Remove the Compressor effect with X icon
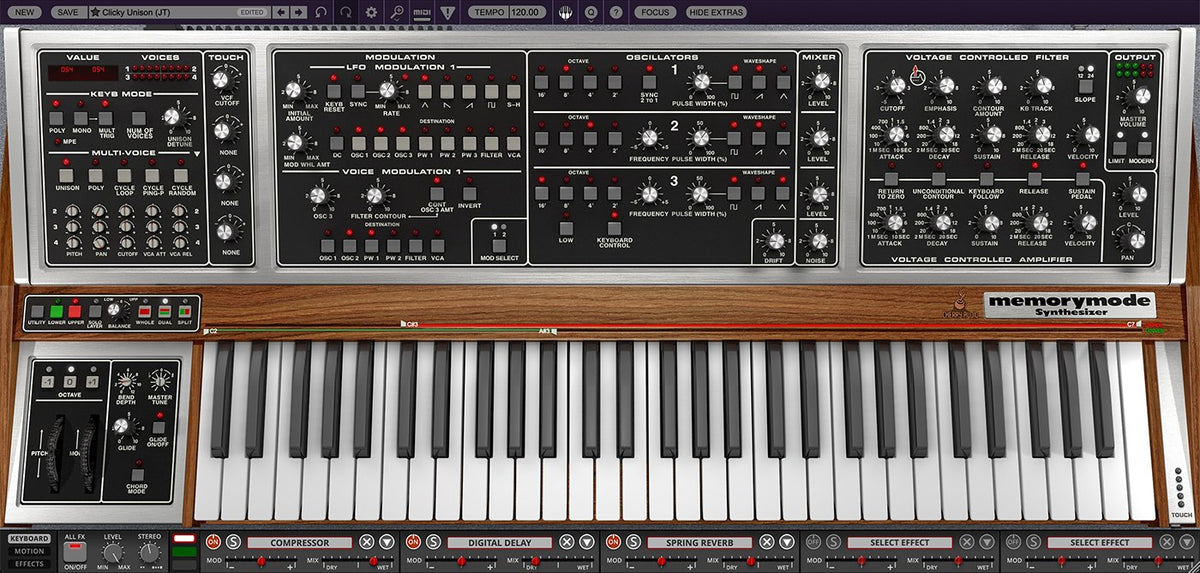The image size is (1200, 573). click(x=367, y=542)
